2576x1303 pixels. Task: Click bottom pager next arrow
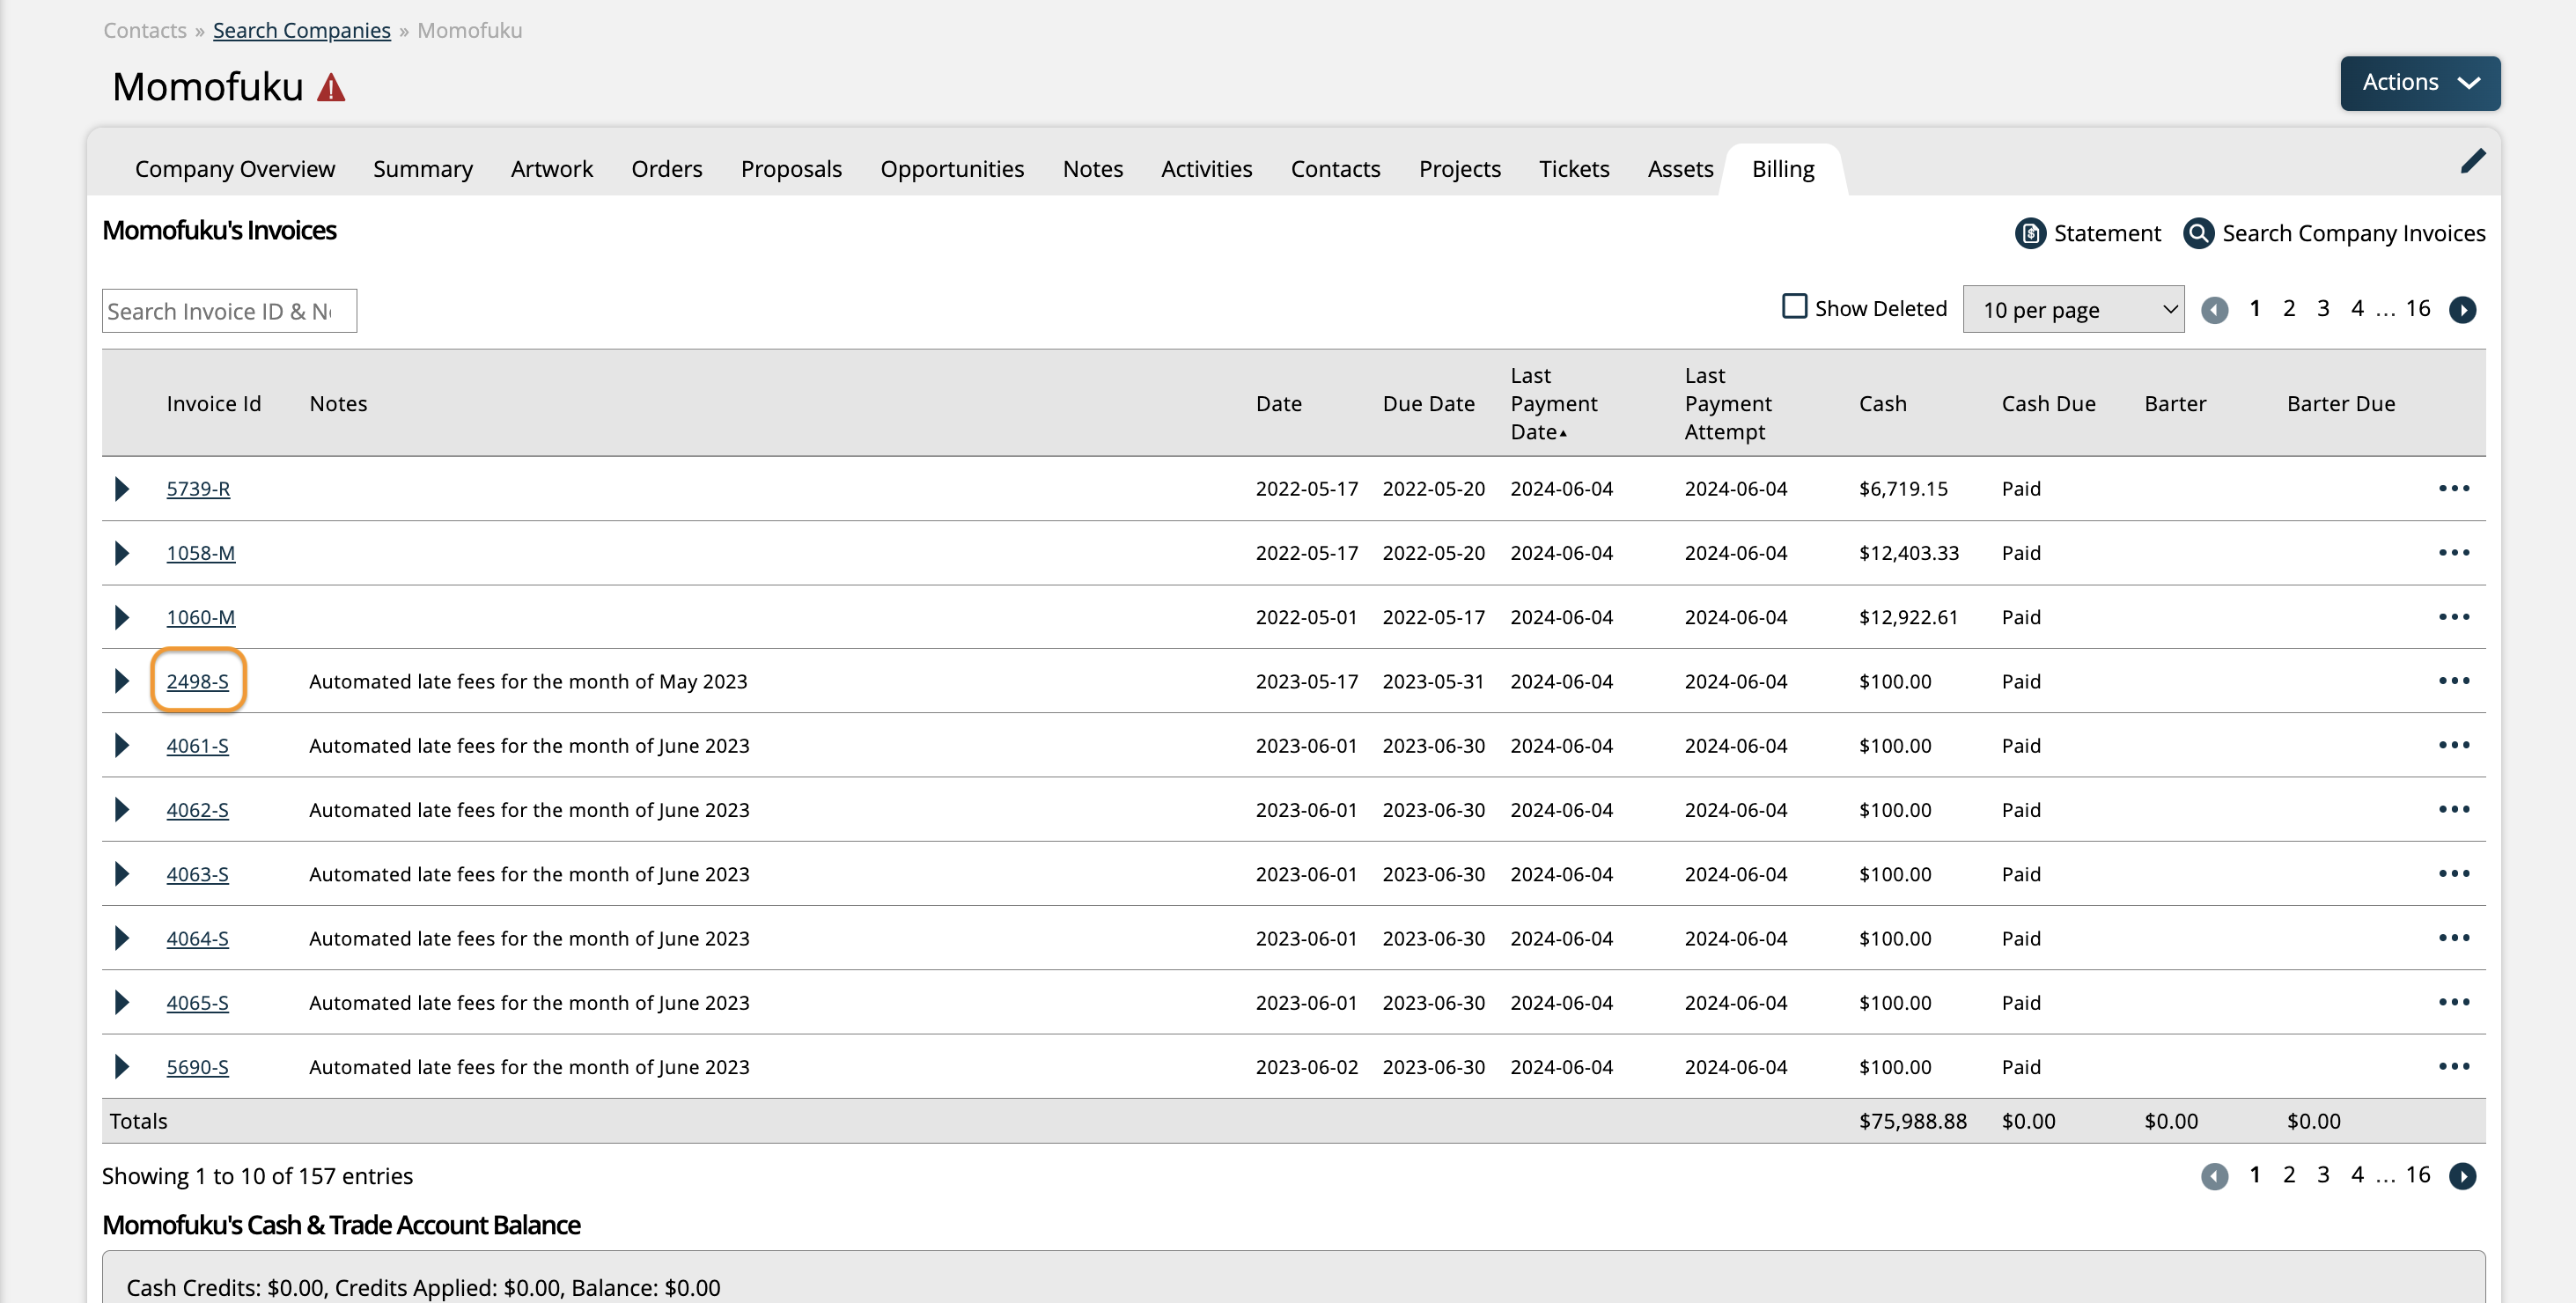coord(2462,1176)
